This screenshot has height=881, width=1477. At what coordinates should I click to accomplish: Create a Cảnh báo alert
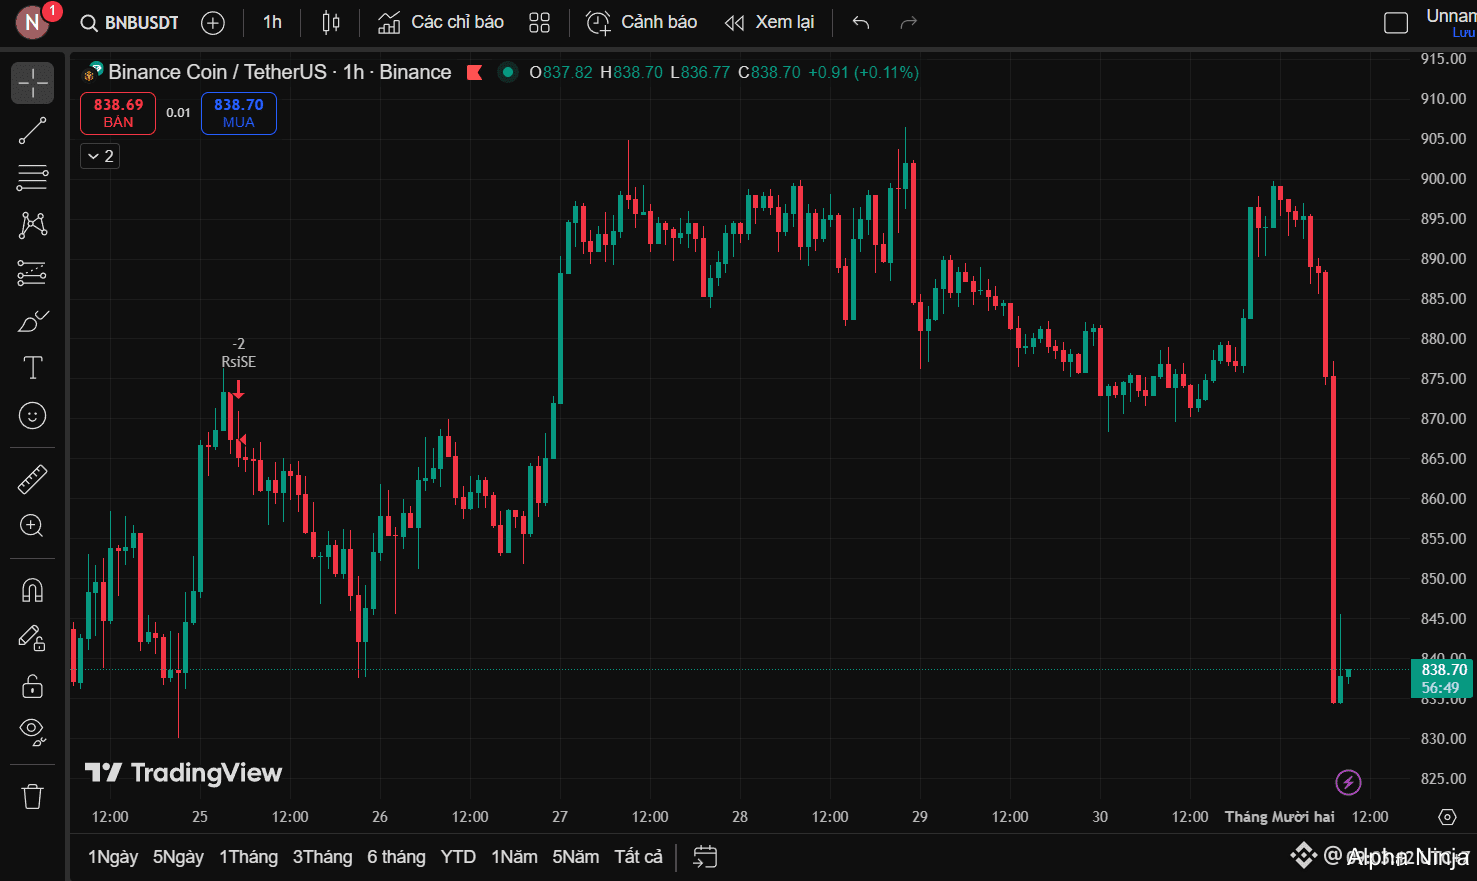point(641,22)
